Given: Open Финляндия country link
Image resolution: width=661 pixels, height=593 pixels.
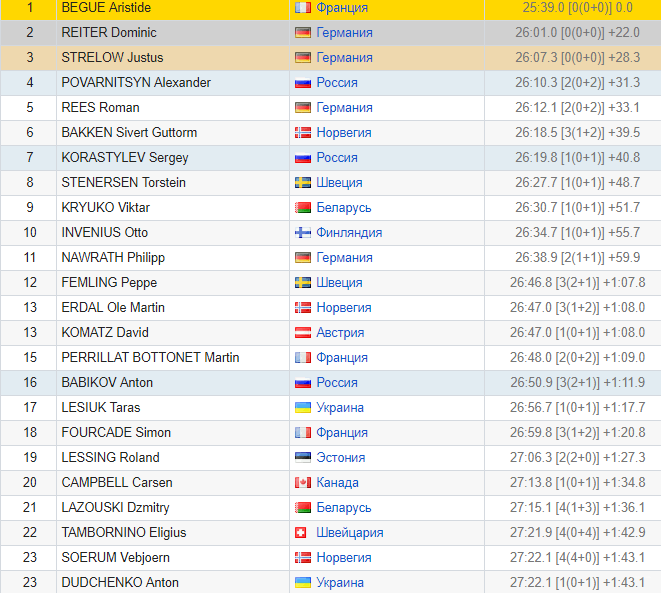Looking at the screenshot, I should (x=349, y=233).
